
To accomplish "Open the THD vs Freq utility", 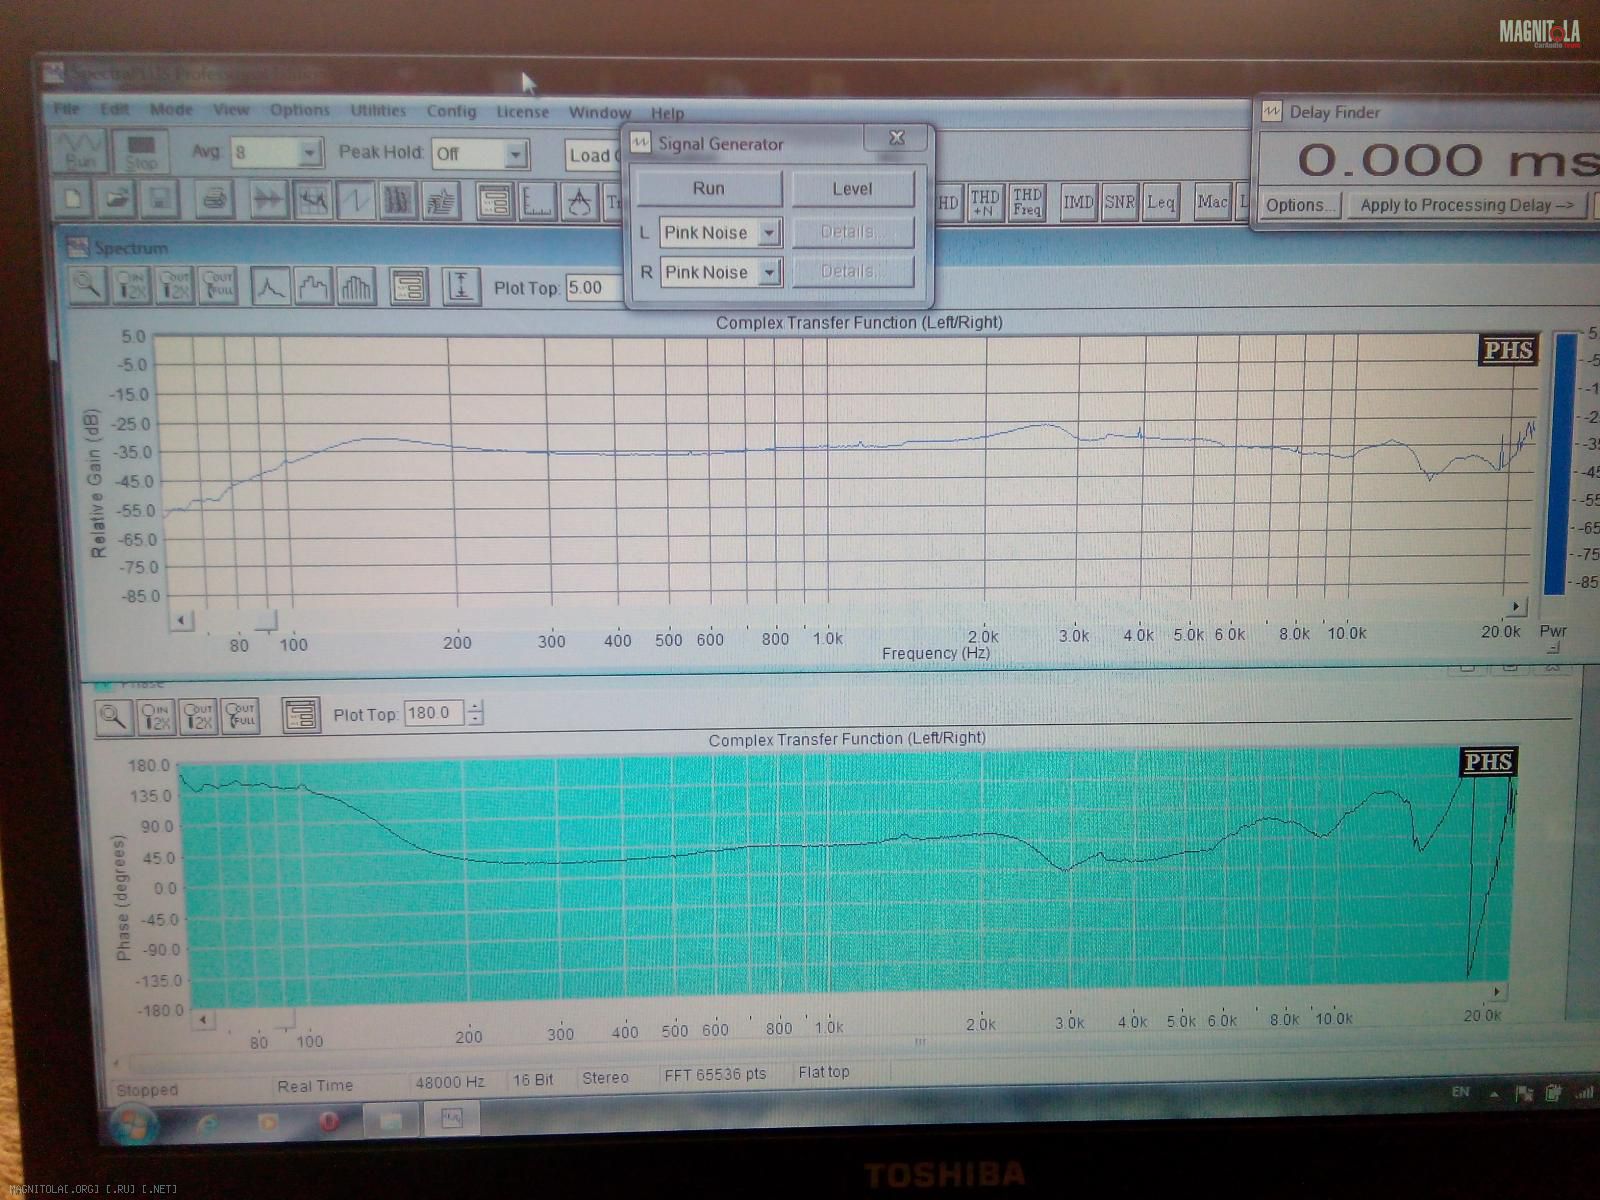I will pos(1027,203).
